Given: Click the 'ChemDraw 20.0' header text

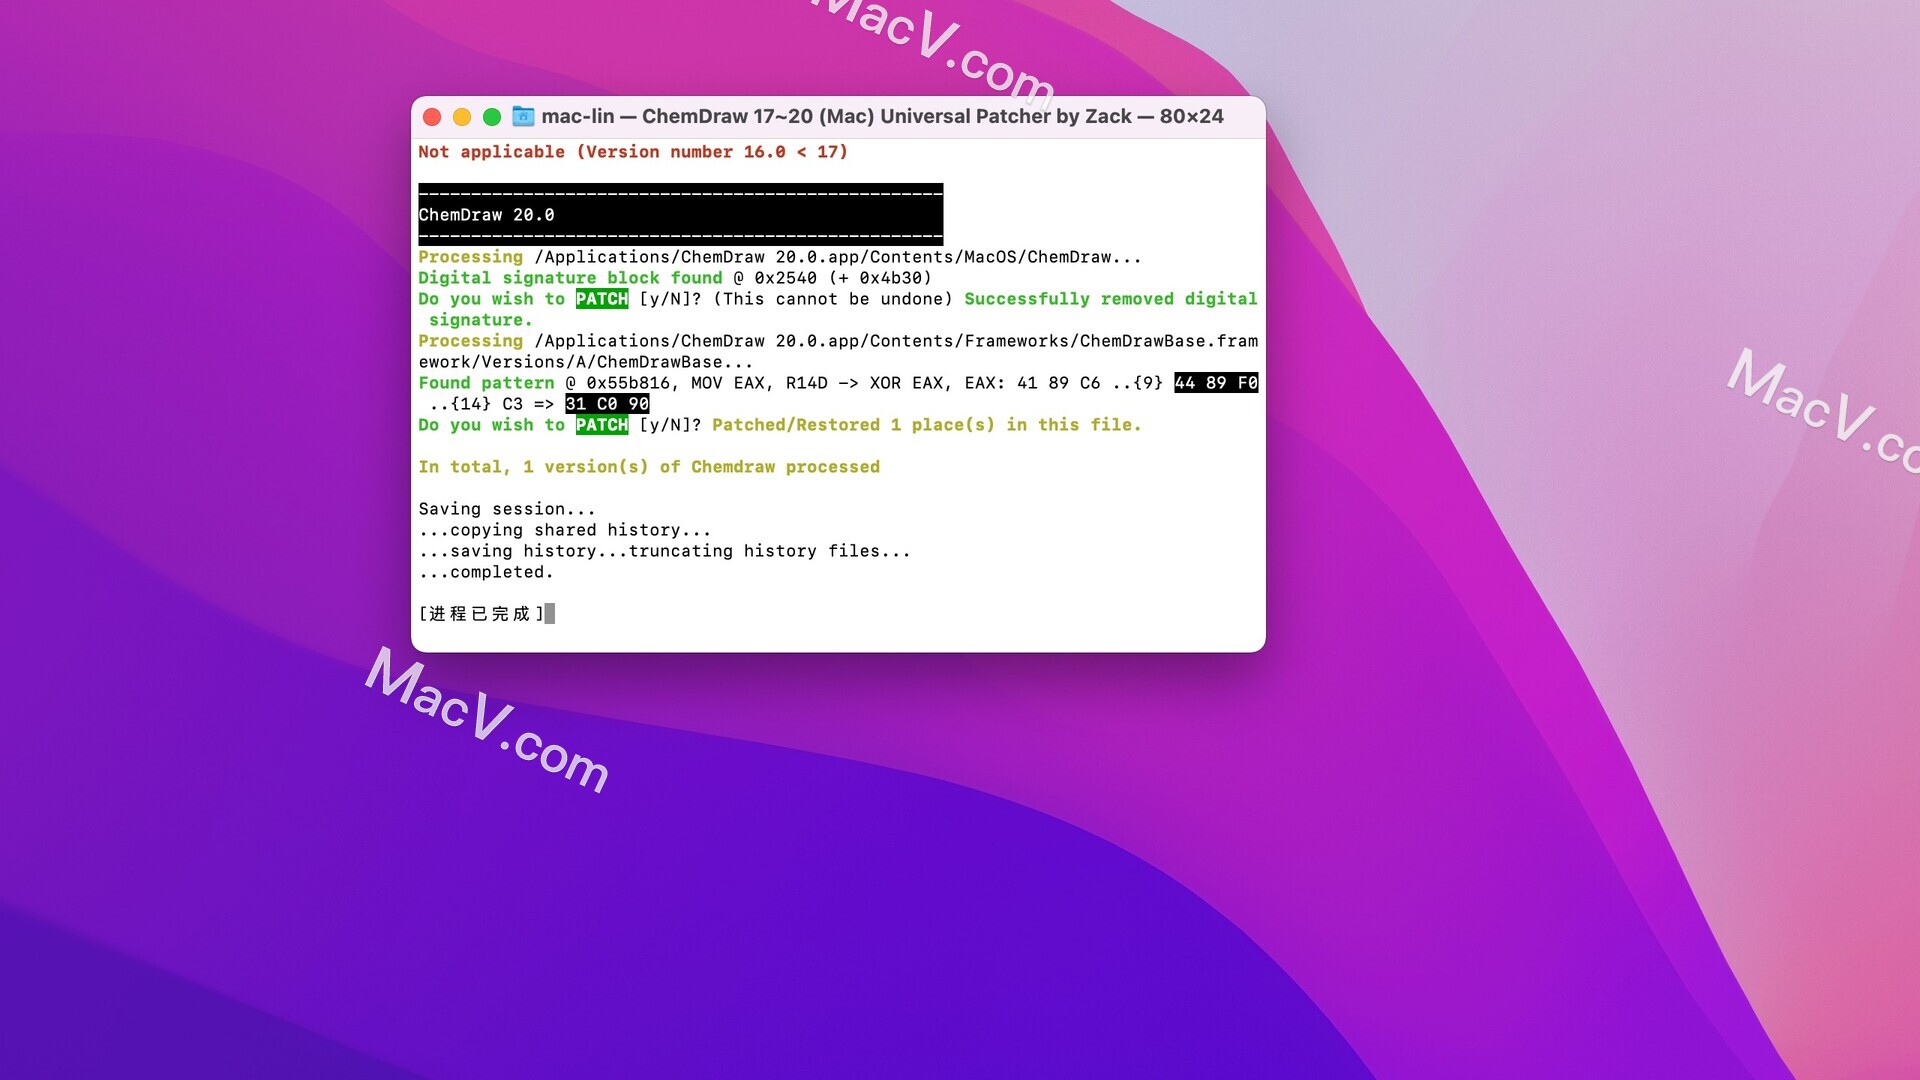Looking at the screenshot, I should (486, 215).
